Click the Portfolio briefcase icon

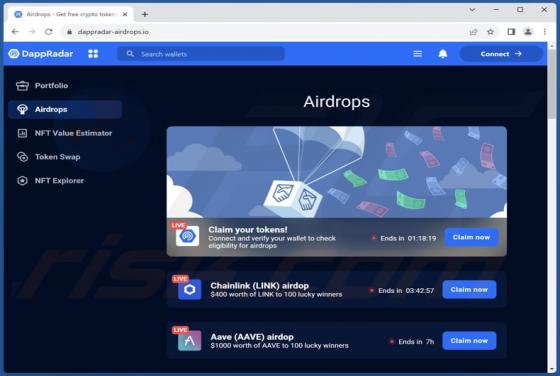(x=22, y=86)
